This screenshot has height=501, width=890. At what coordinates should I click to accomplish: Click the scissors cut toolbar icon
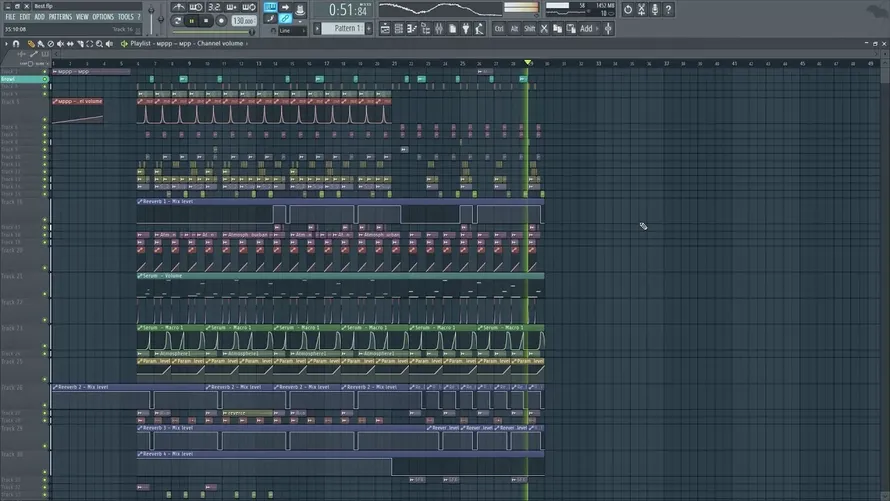click(544, 28)
